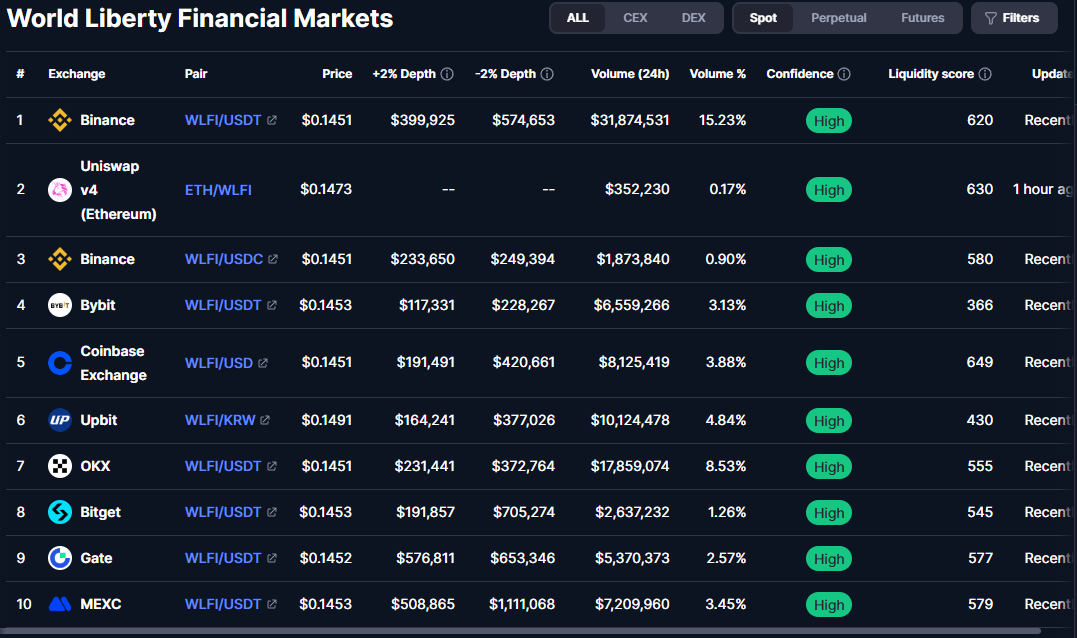Sort by the Price column header
The width and height of the screenshot is (1077, 638).
pyautogui.click(x=337, y=74)
